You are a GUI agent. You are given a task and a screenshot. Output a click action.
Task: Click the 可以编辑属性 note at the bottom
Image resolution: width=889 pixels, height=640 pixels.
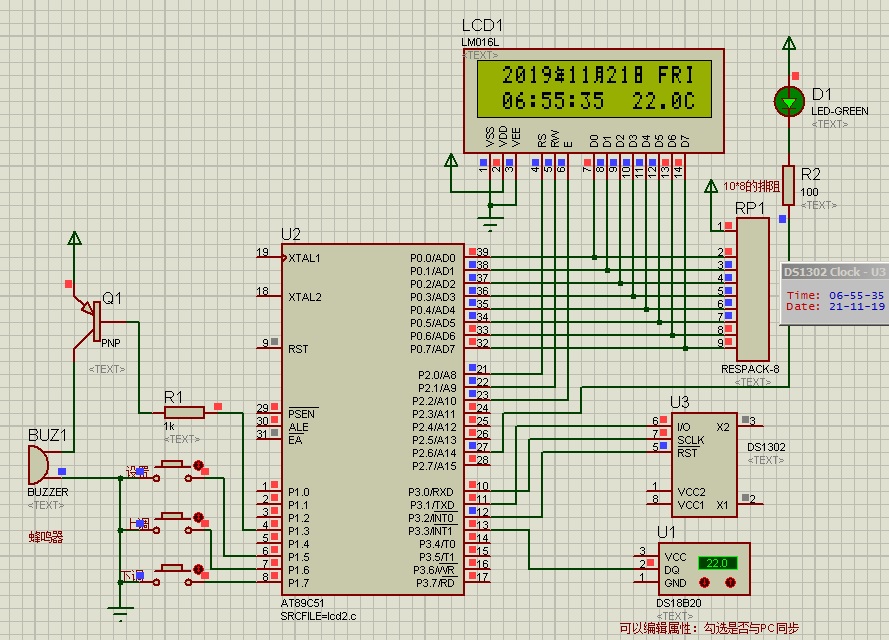[709, 628]
